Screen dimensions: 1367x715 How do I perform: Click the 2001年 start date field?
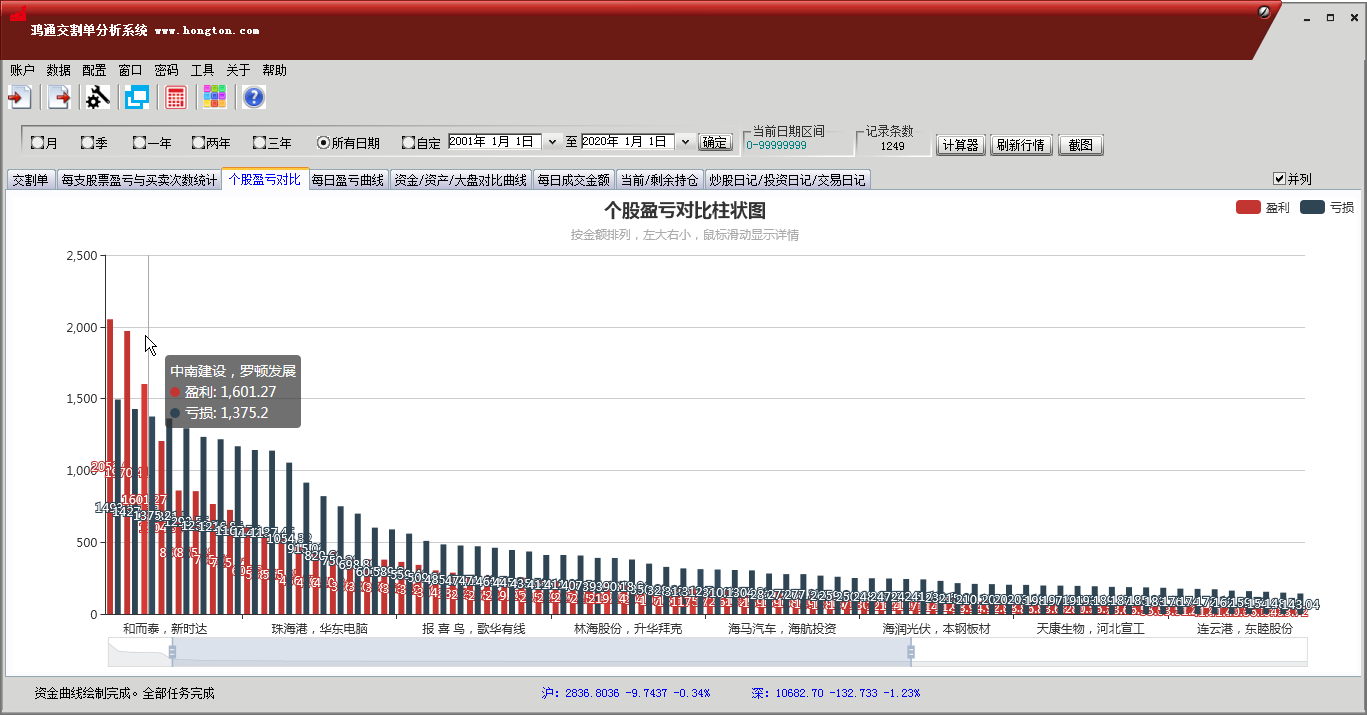[496, 142]
